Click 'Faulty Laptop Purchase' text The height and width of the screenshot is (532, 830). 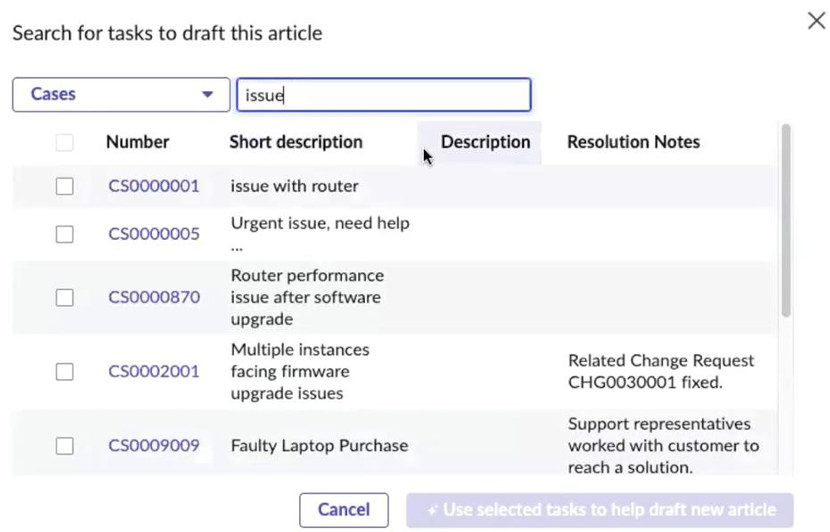tap(319, 446)
